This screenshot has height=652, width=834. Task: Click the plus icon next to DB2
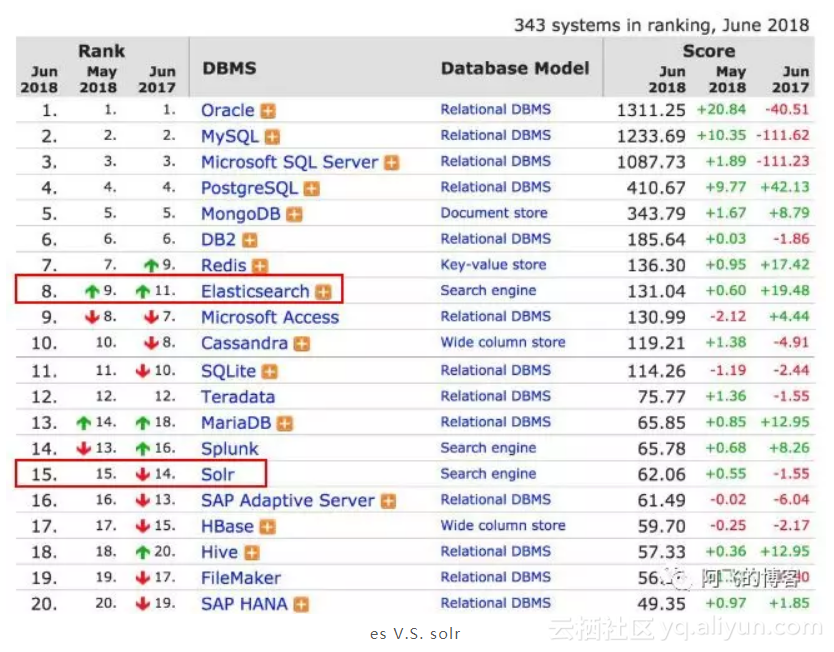[249, 240]
